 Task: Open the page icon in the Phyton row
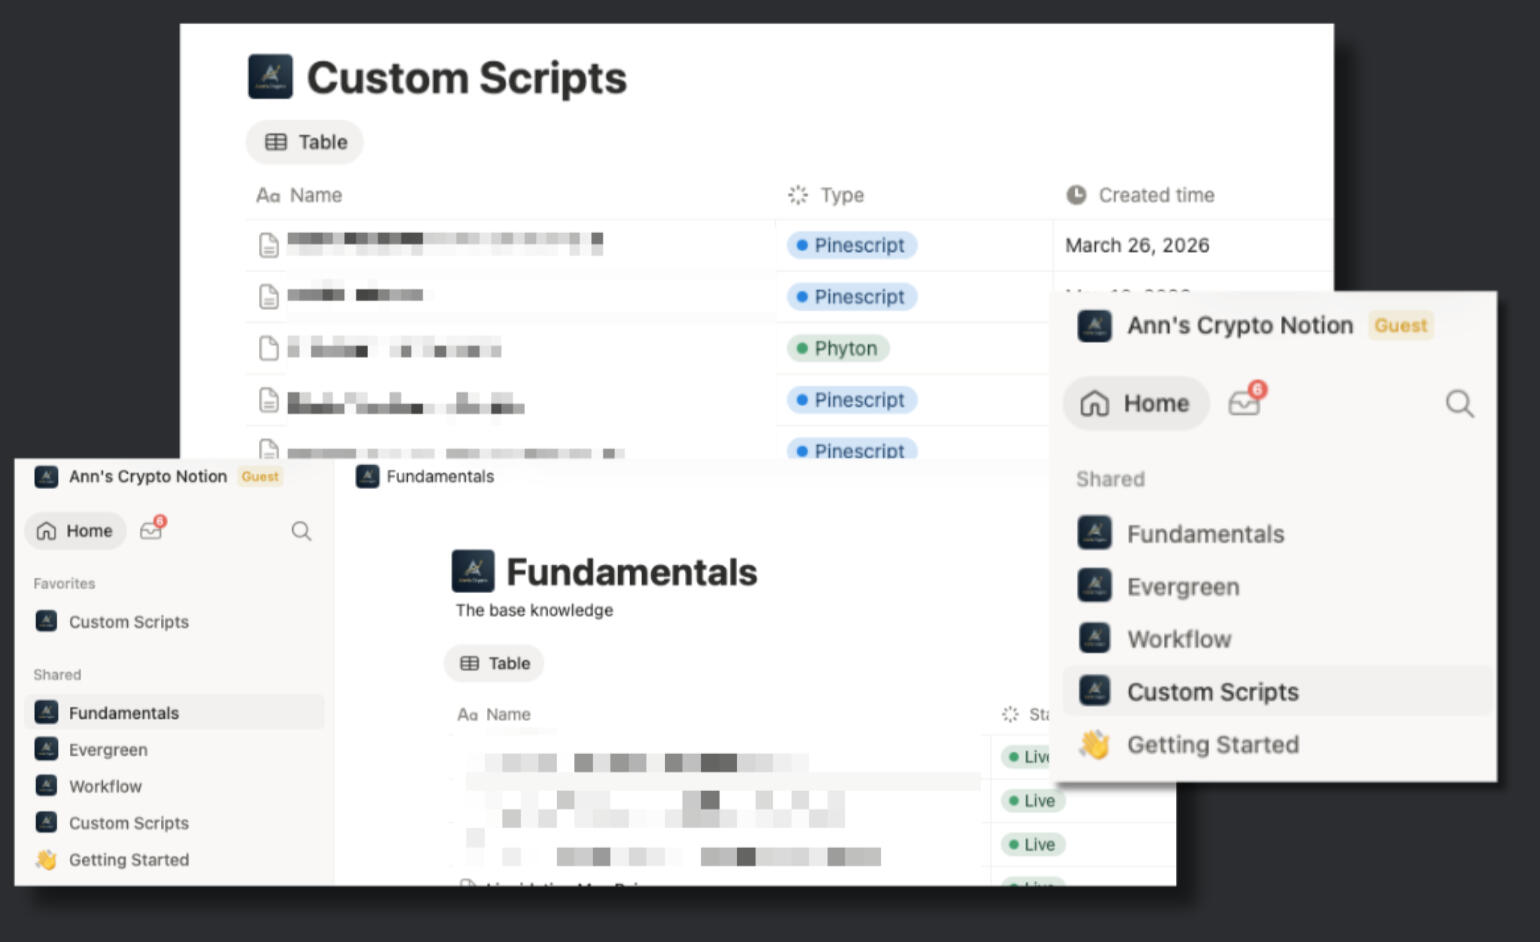click(x=268, y=348)
